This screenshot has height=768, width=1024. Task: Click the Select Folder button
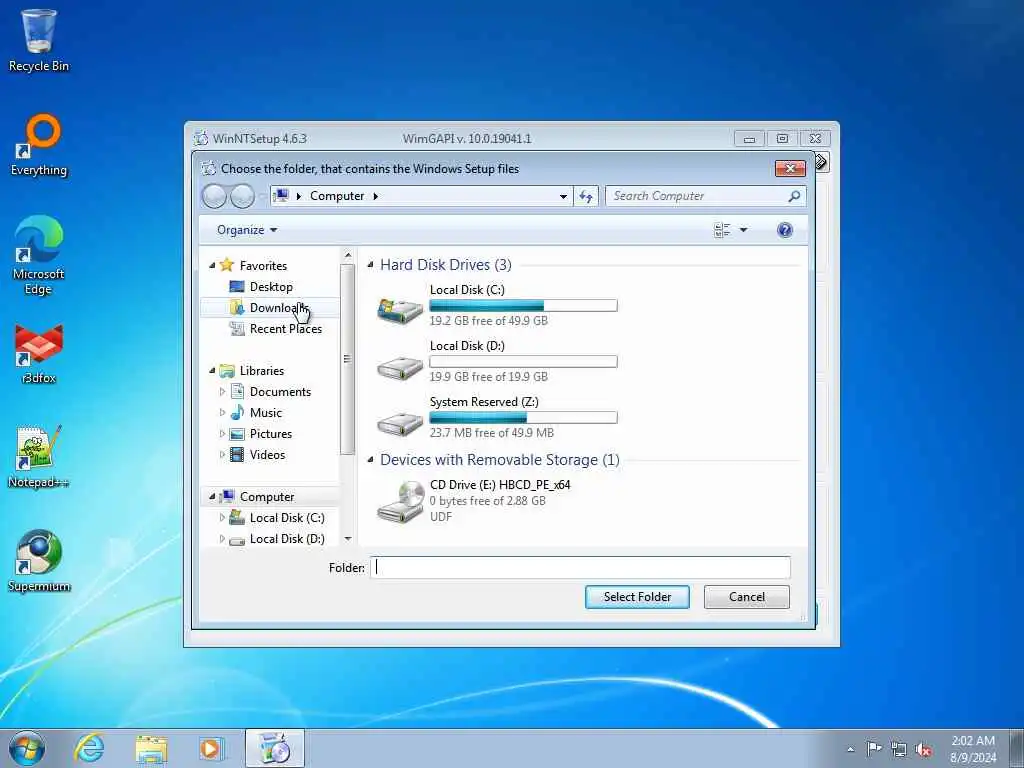[x=637, y=597]
